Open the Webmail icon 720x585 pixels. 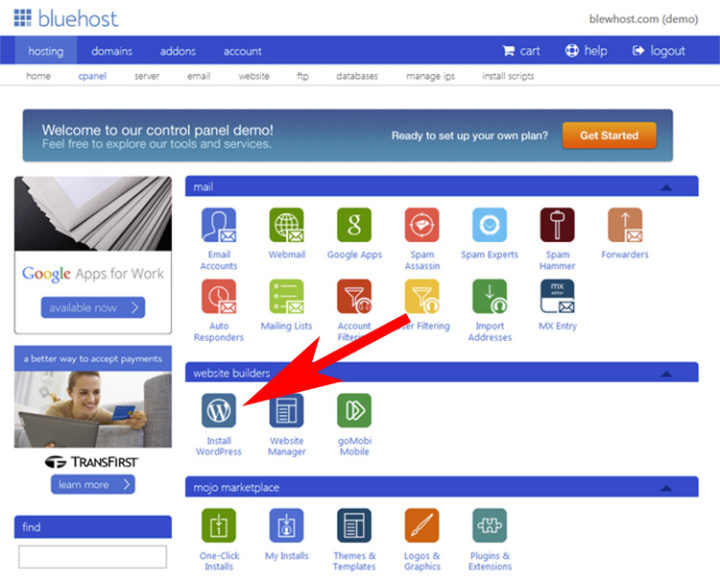pyautogui.click(x=286, y=226)
